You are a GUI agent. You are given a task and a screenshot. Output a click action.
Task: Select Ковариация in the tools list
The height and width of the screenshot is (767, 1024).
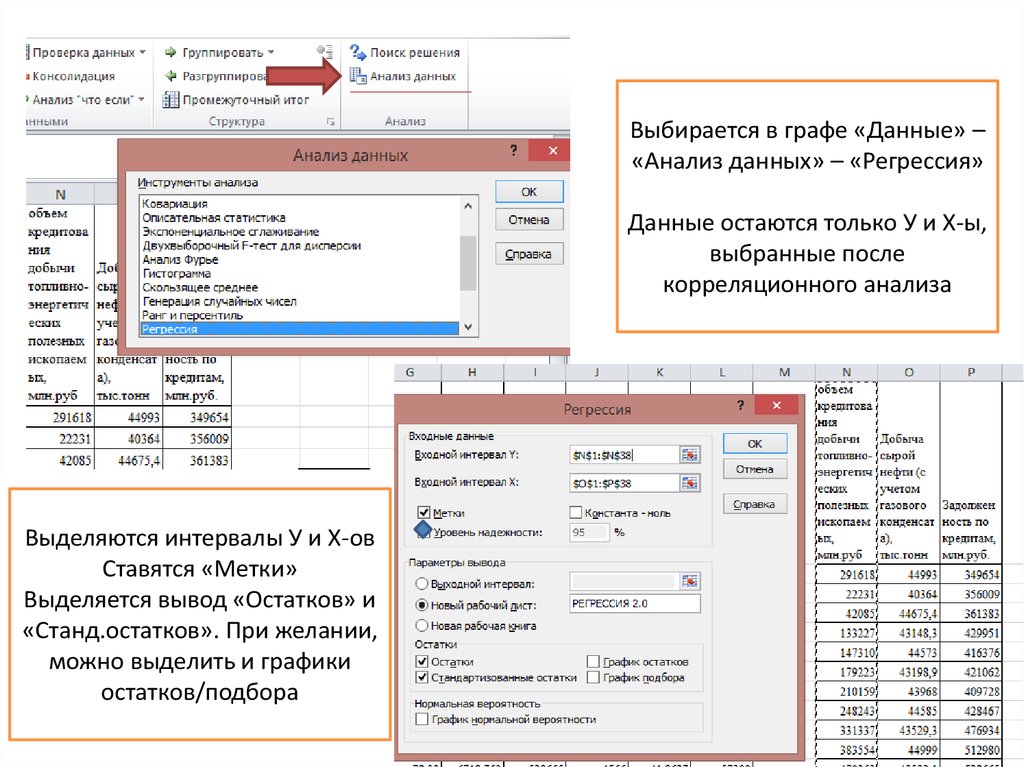tap(300, 204)
